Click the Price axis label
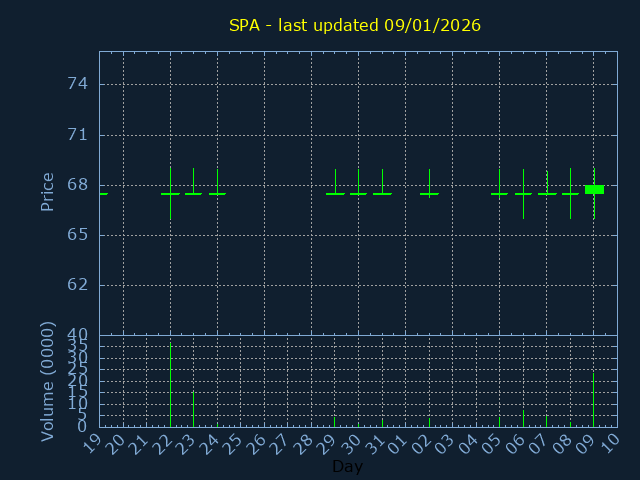Image resolution: width=640 pixels, height=480 pixels. click(47, 191)
